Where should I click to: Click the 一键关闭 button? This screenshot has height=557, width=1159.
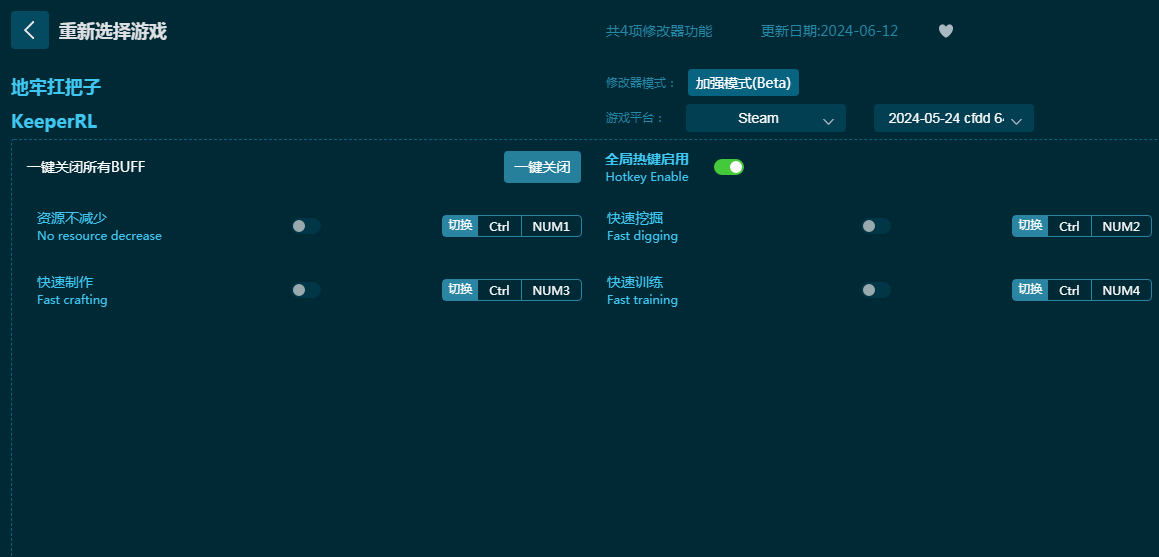click(x=543, y=167)
